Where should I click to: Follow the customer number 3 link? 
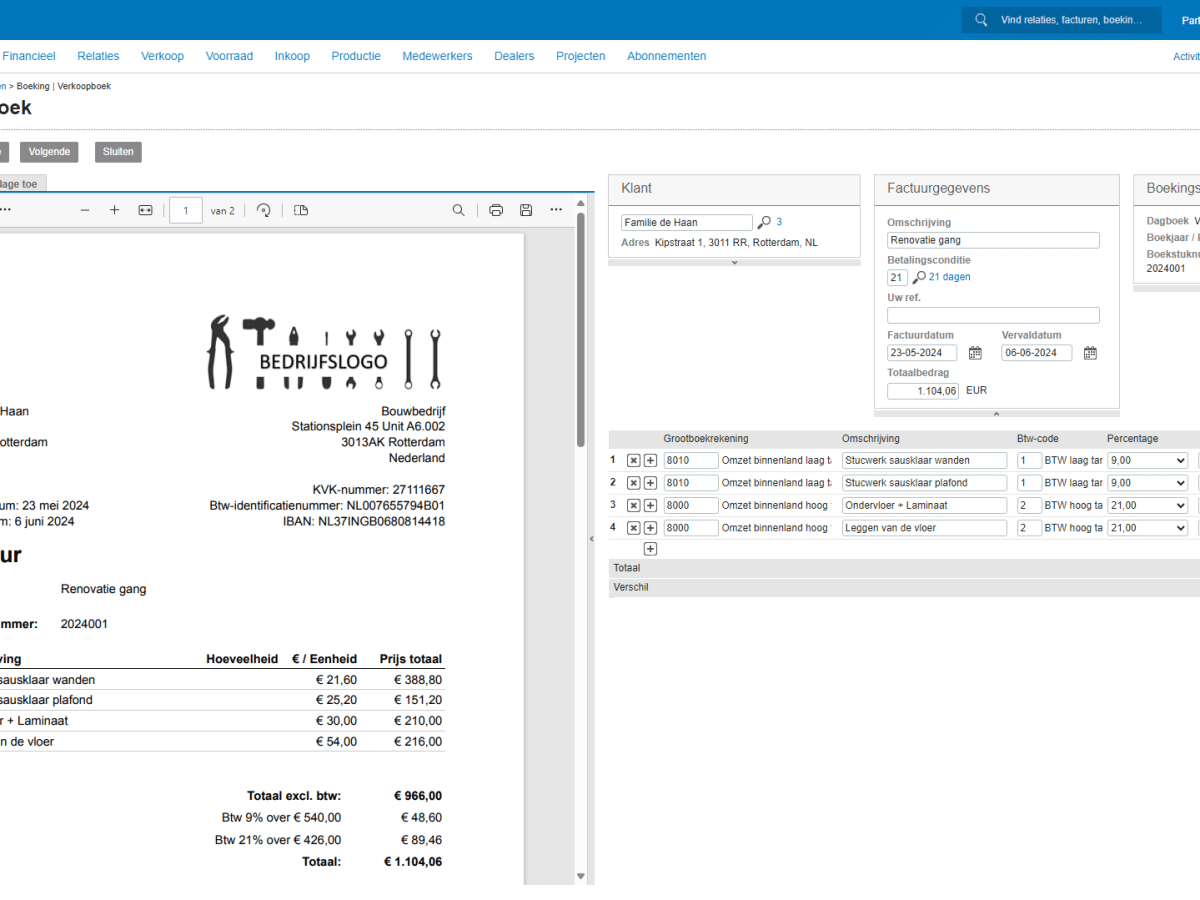click(779, 222)
